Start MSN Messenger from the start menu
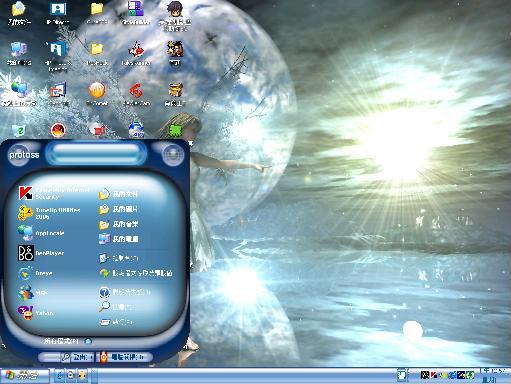 (33, 293)
